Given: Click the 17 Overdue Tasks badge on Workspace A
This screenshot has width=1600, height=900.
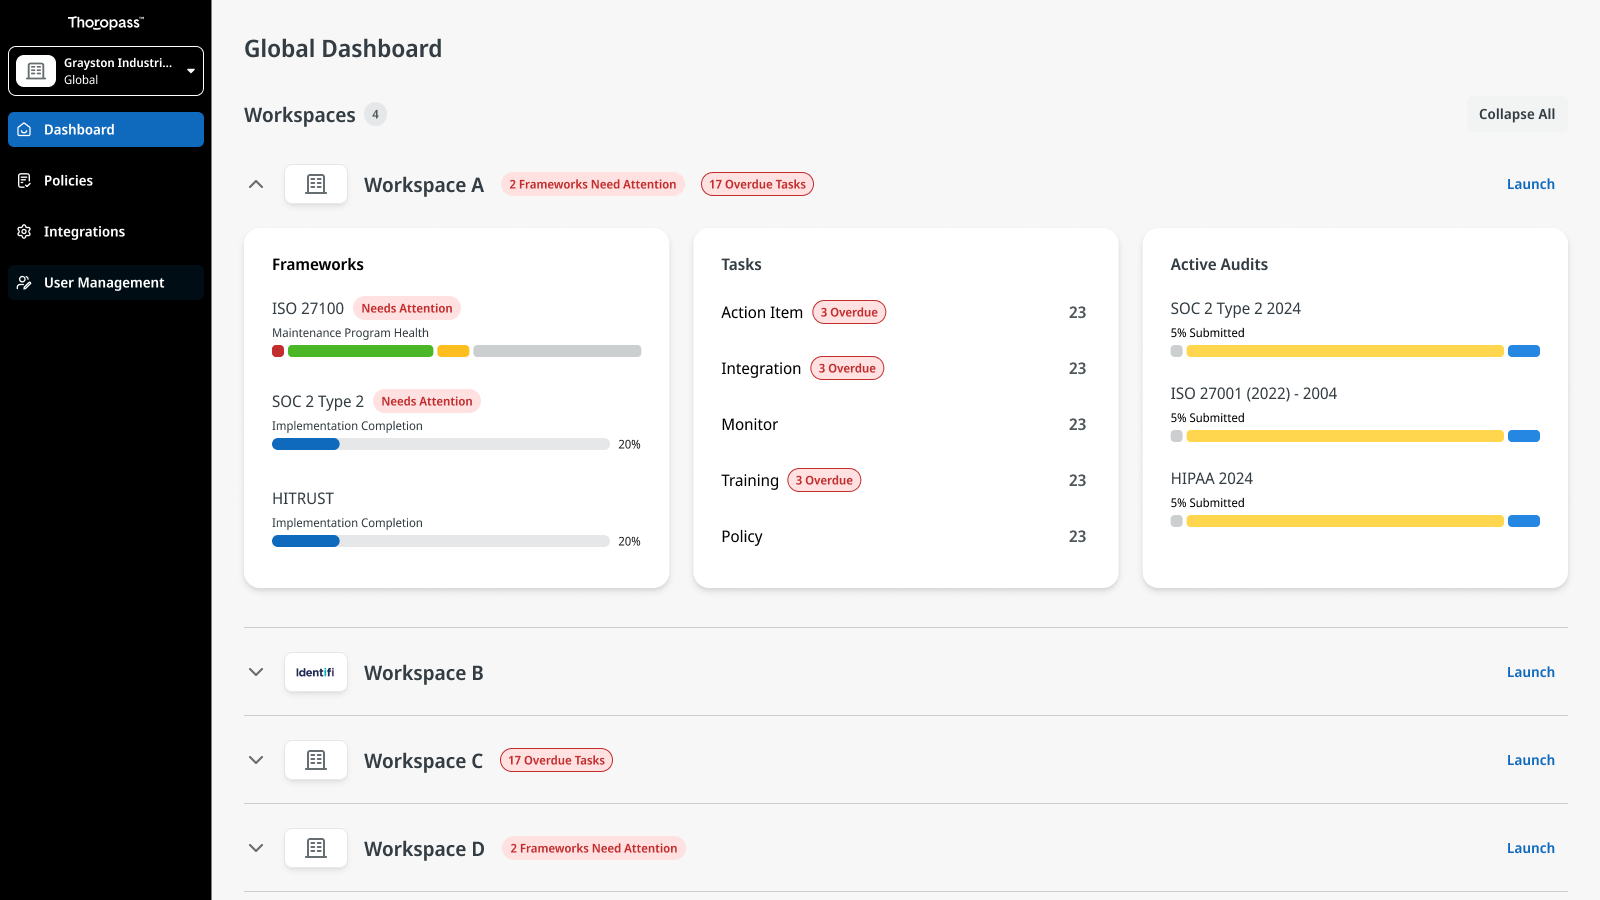Looking at the screenshot, I should click(x=757, y=184).
